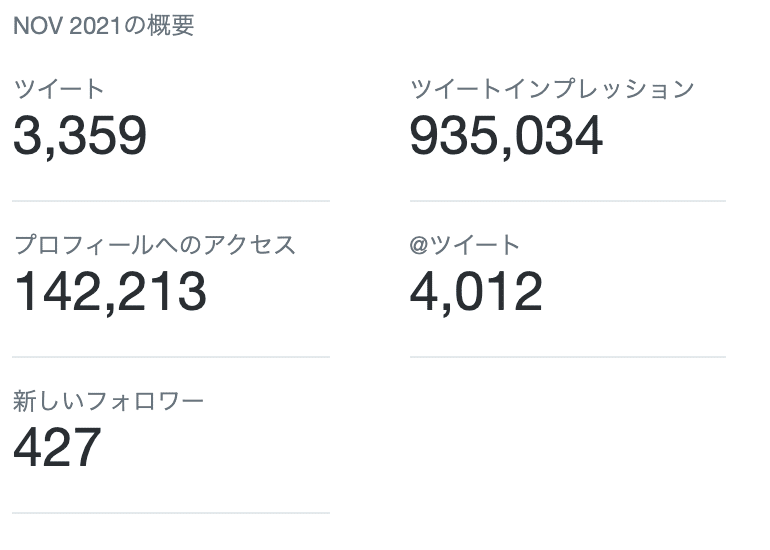Select the 427 new followers number
This screenshot has height=550, width=770.
tap(57, 448)
